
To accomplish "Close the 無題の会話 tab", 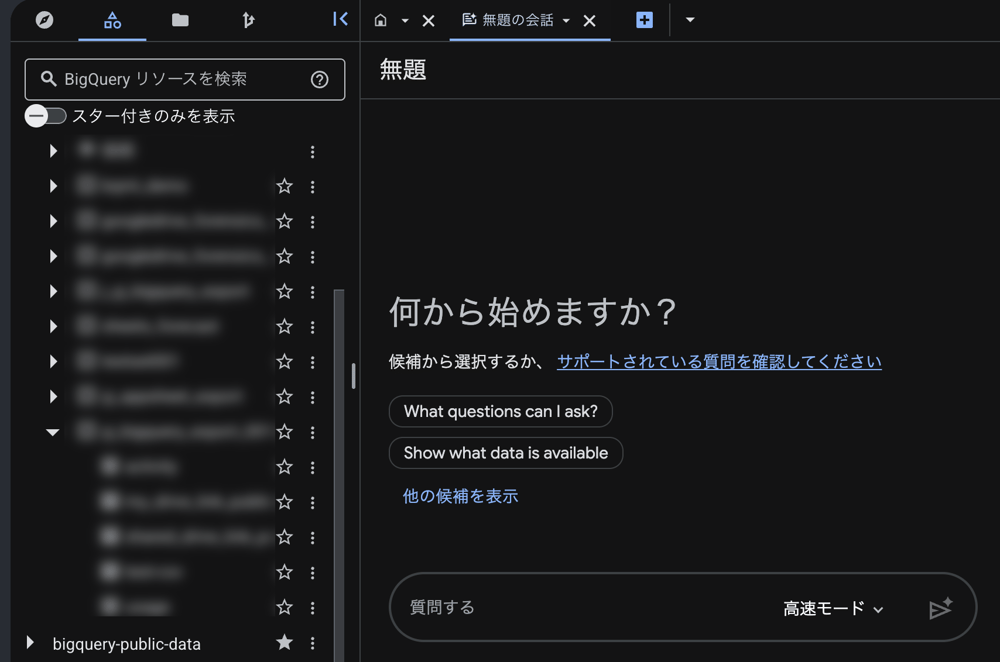I will (x=589, y=21).
